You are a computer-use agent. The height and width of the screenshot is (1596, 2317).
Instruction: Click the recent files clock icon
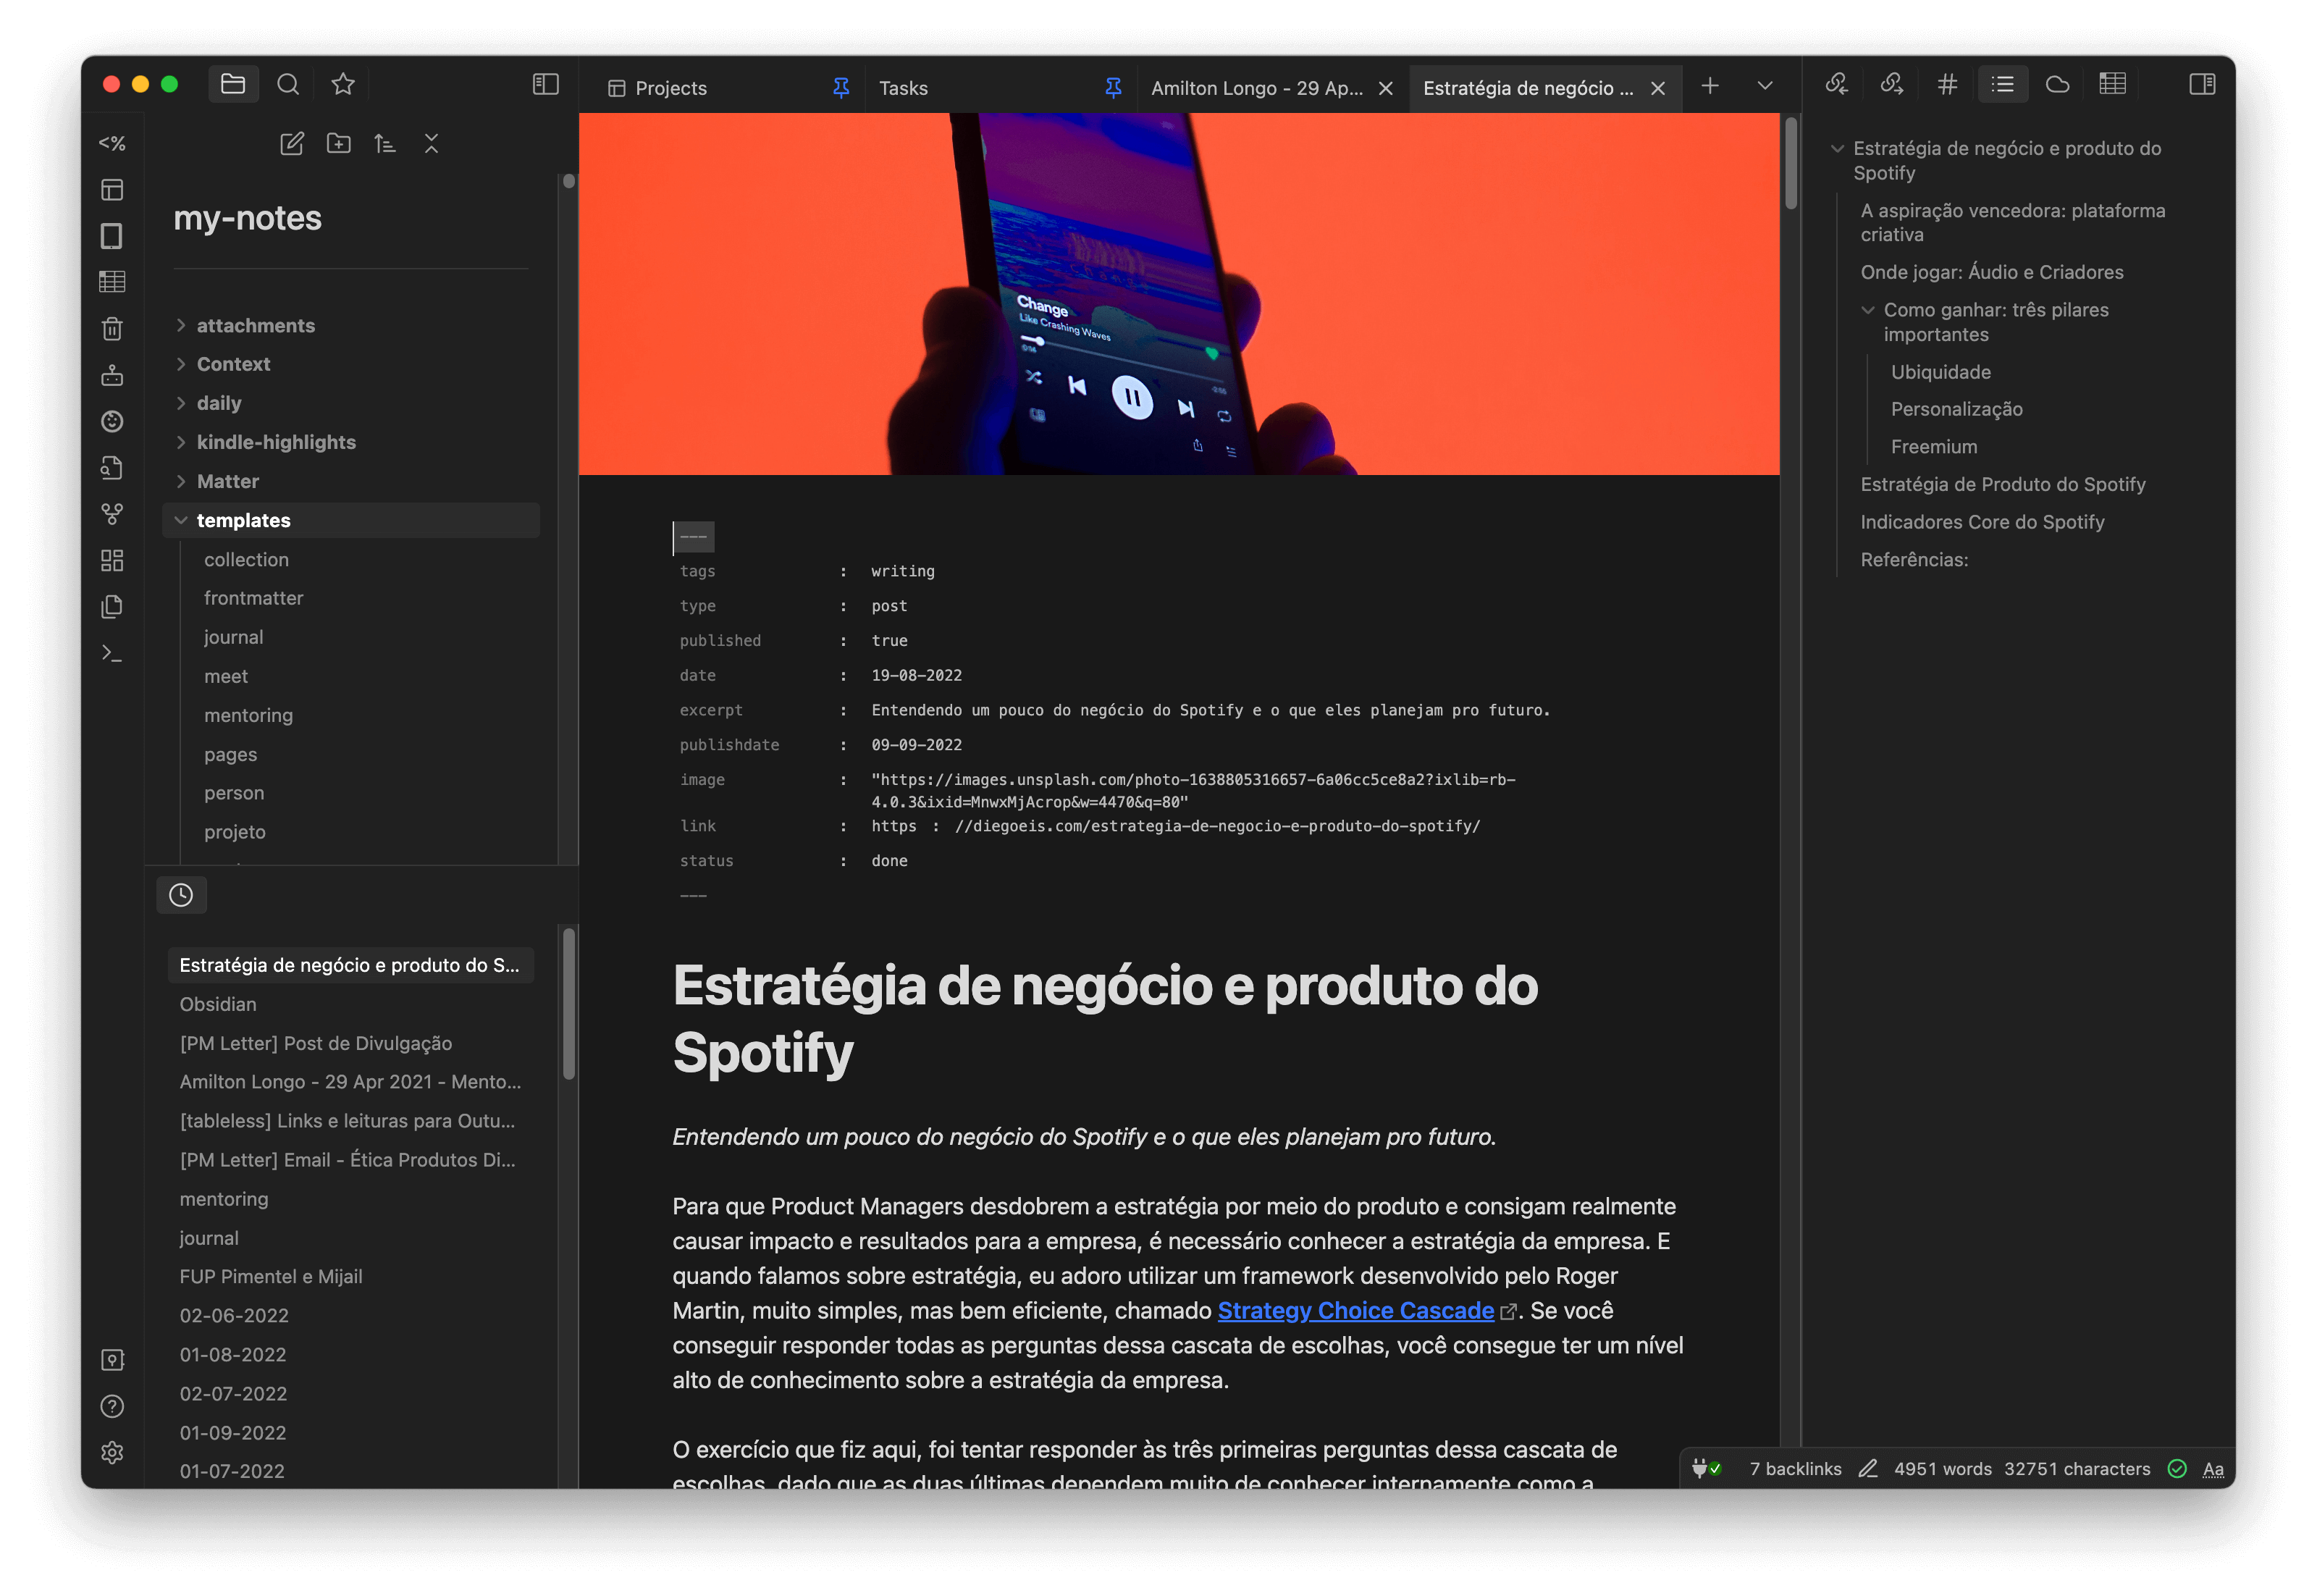click(x=181, y=895)
